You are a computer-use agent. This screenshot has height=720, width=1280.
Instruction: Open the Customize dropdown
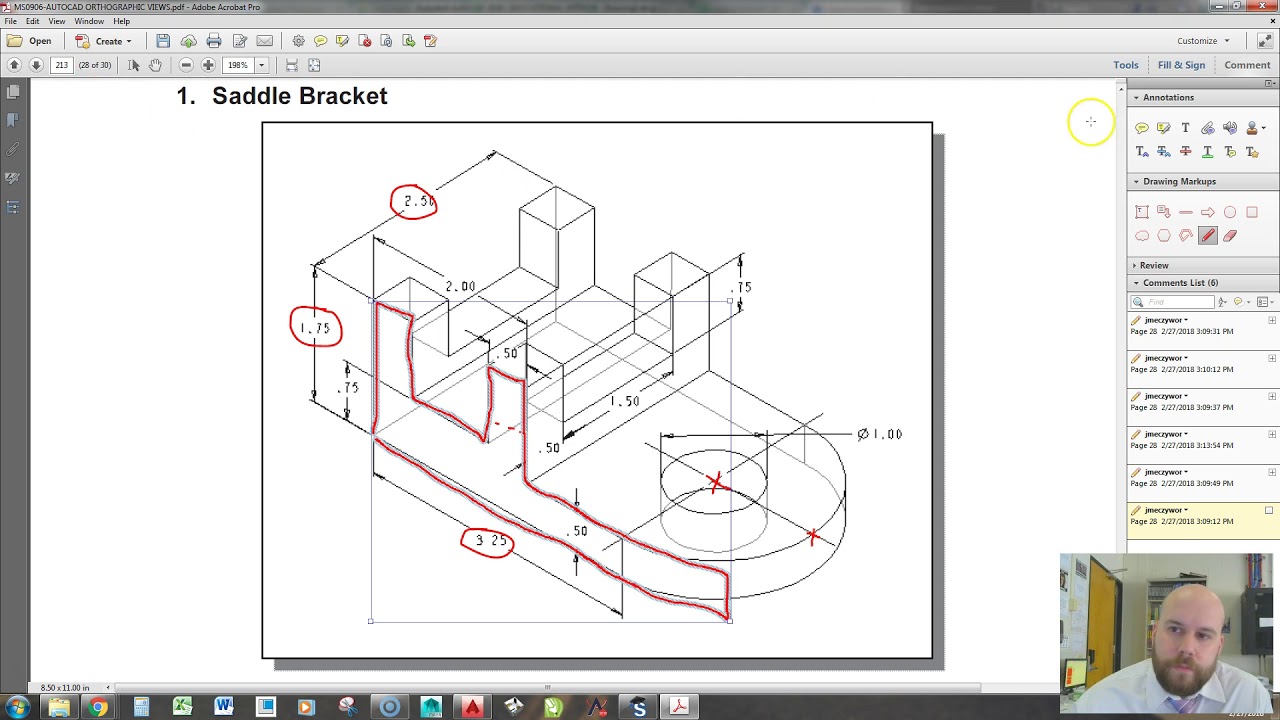(1204, 41)
